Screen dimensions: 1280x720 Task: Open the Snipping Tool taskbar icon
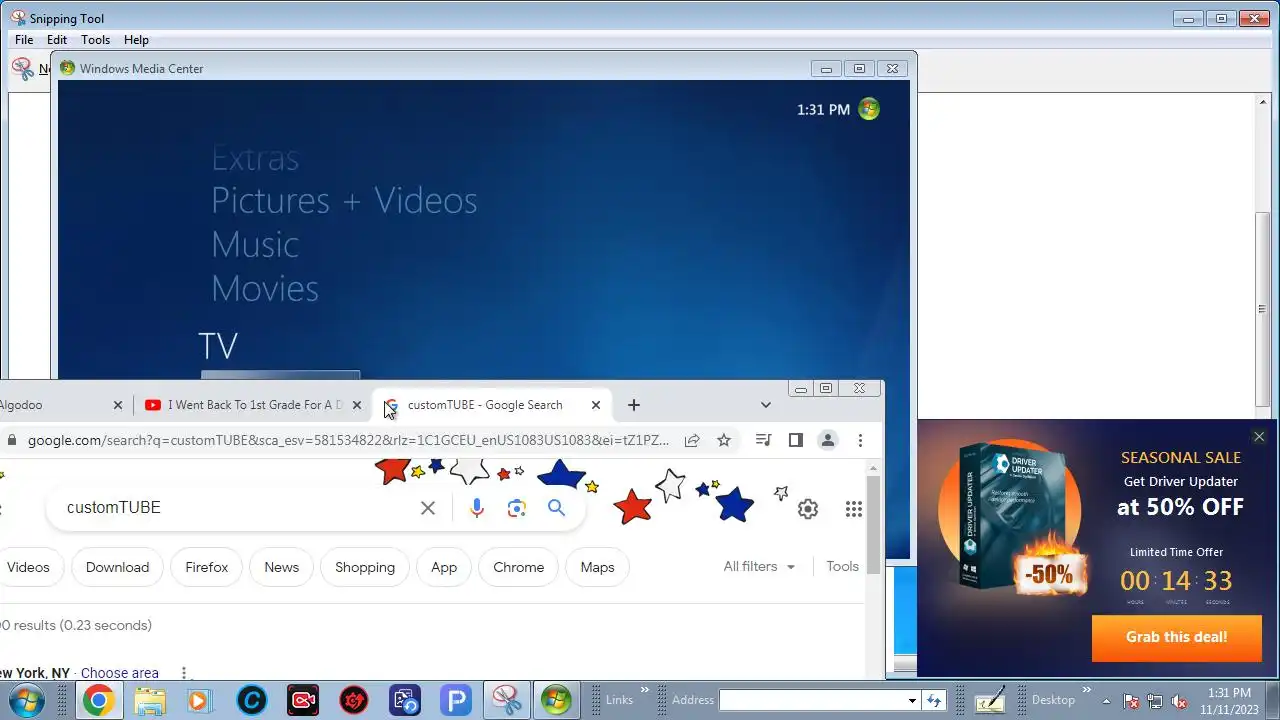[507, 700]
